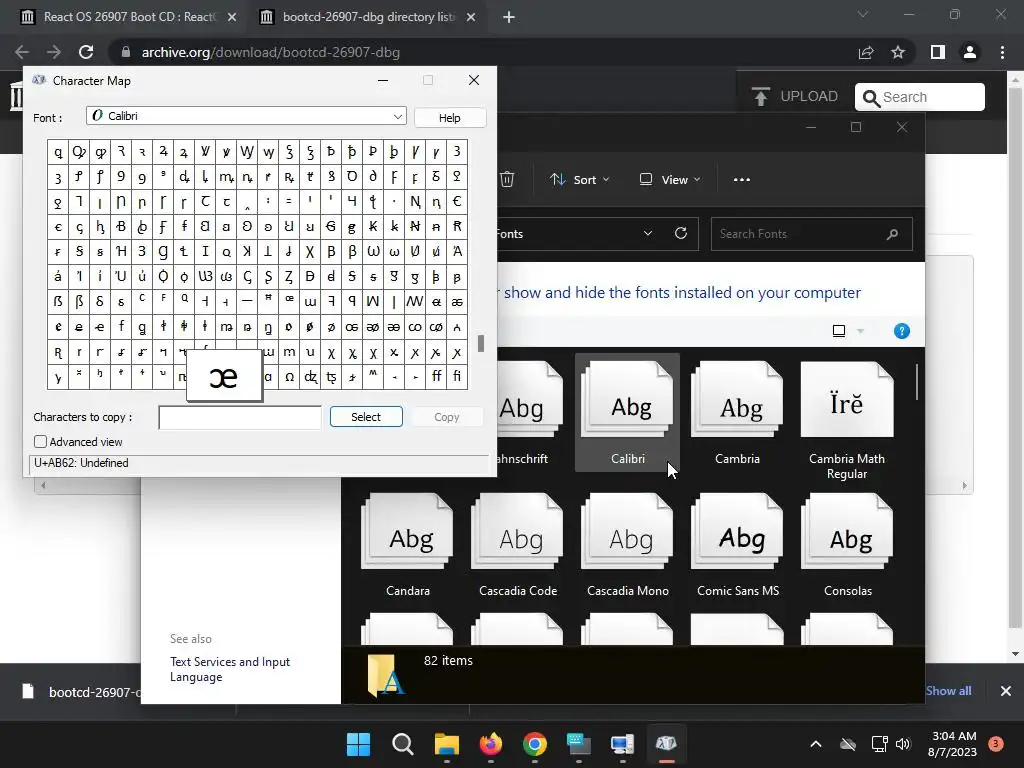This screenshot has width=1024, height=768.
Task: Open the View dropdown in Fonts window
Action: 669,180
